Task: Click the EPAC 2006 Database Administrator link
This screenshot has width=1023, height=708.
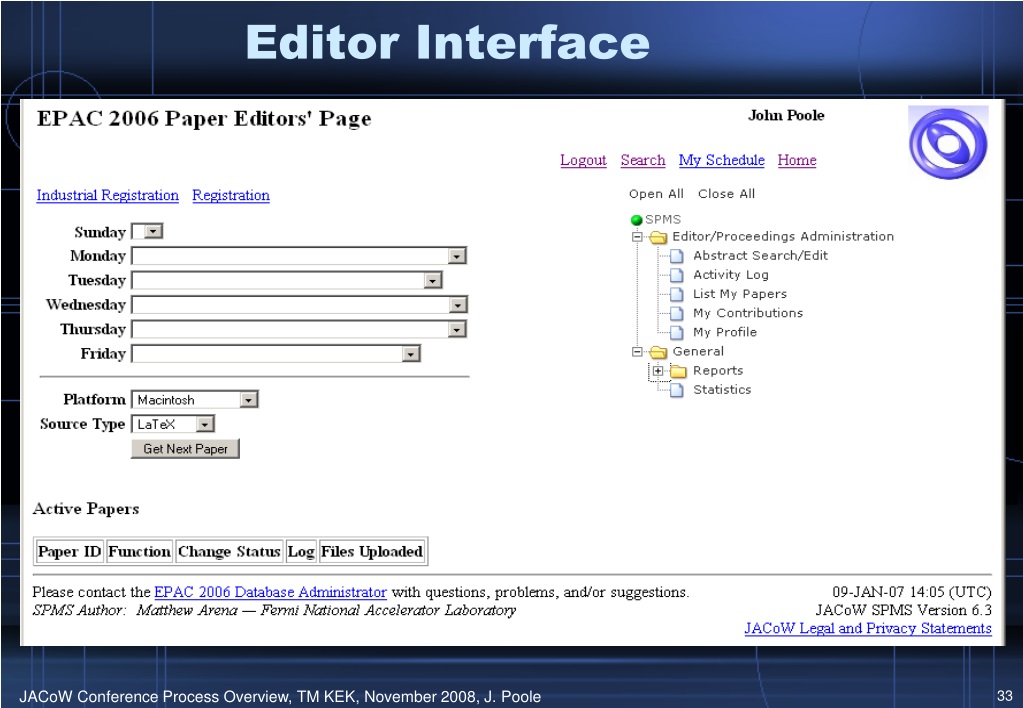Action: click(270, 593)
